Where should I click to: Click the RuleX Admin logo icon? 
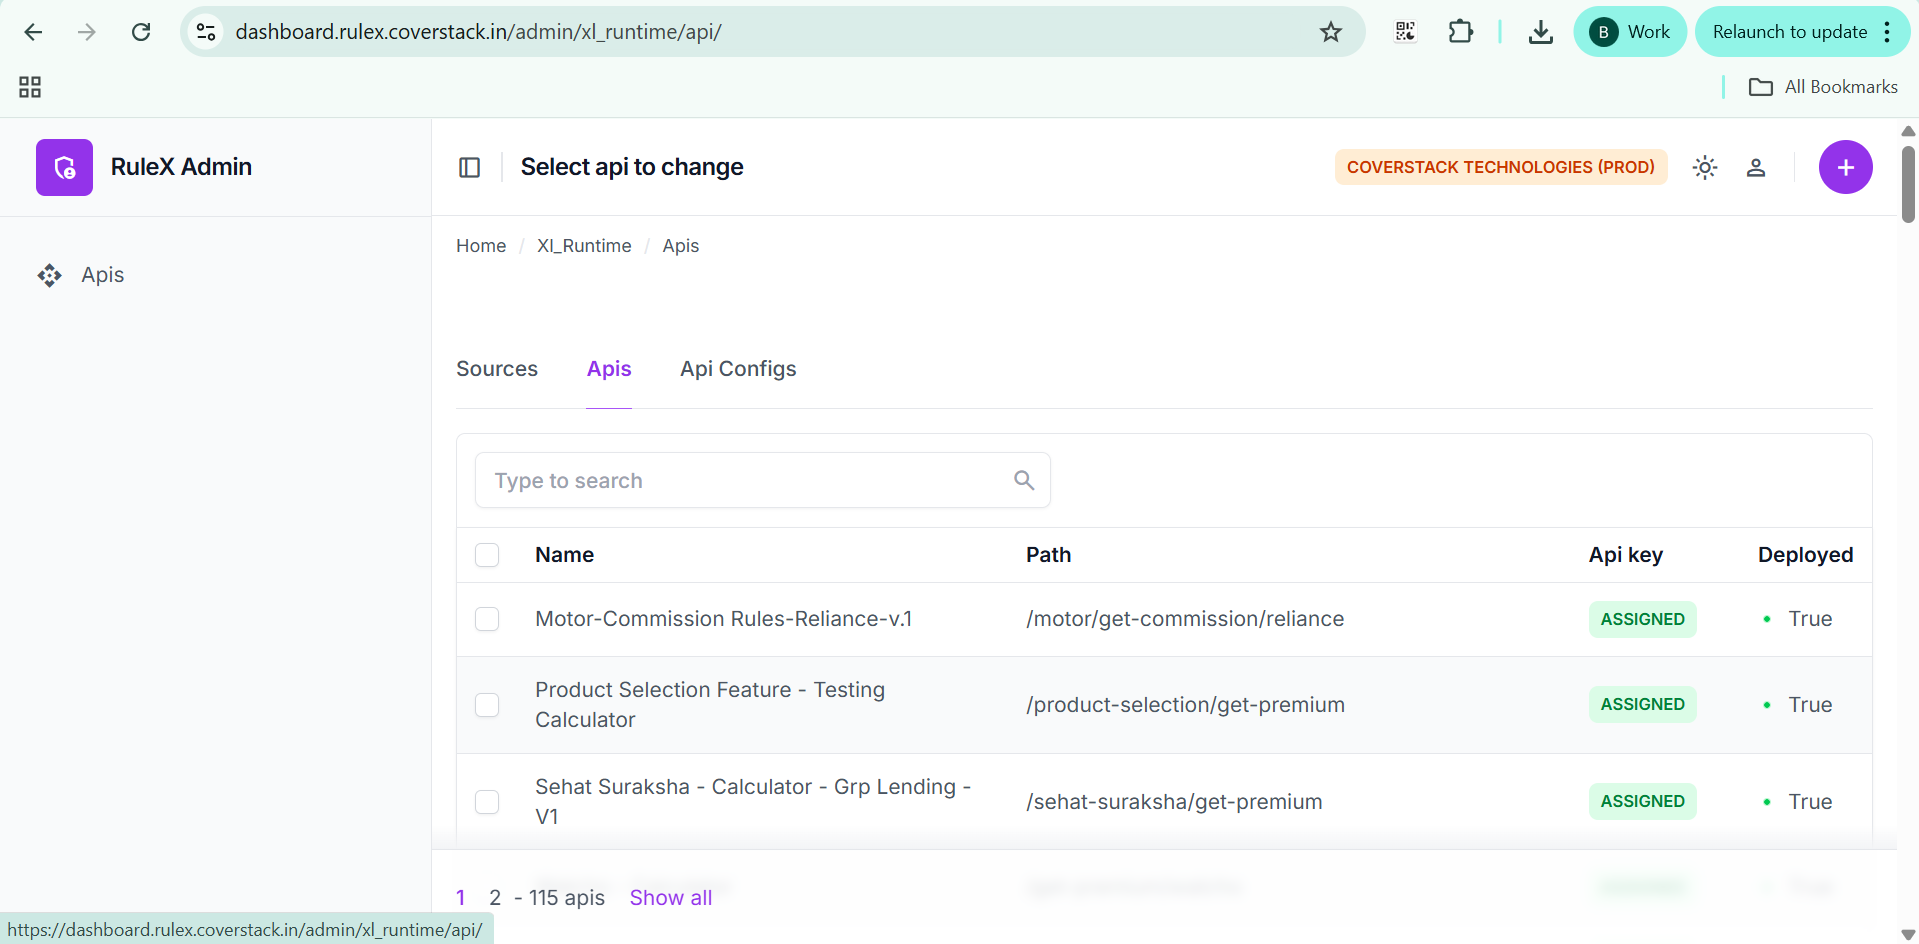coord(64,167)
